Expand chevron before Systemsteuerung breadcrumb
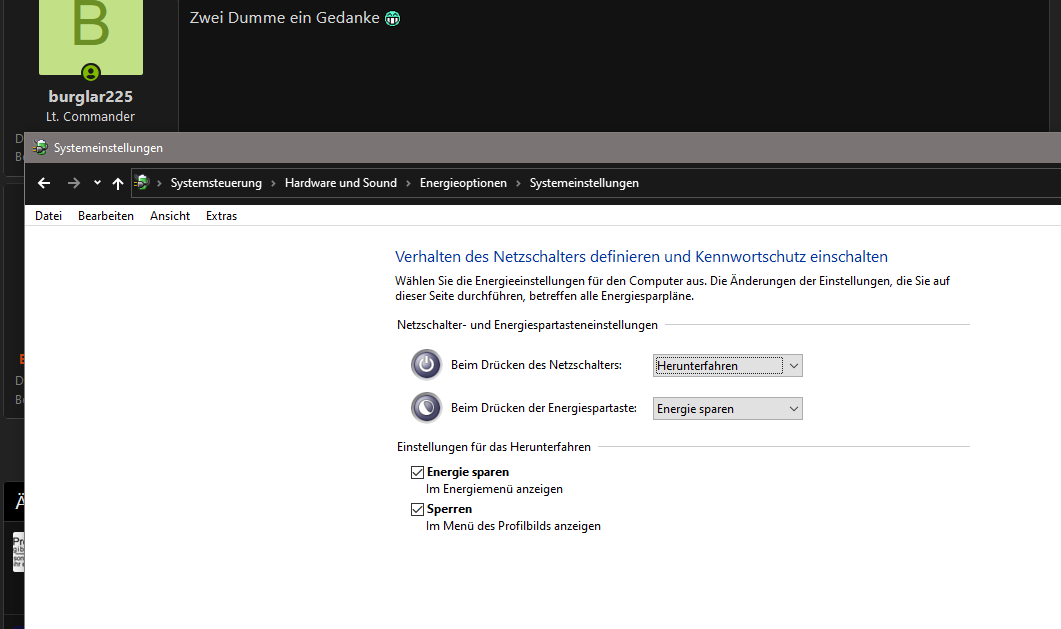Screen dimensions: 1061x629 coord(159,183)
